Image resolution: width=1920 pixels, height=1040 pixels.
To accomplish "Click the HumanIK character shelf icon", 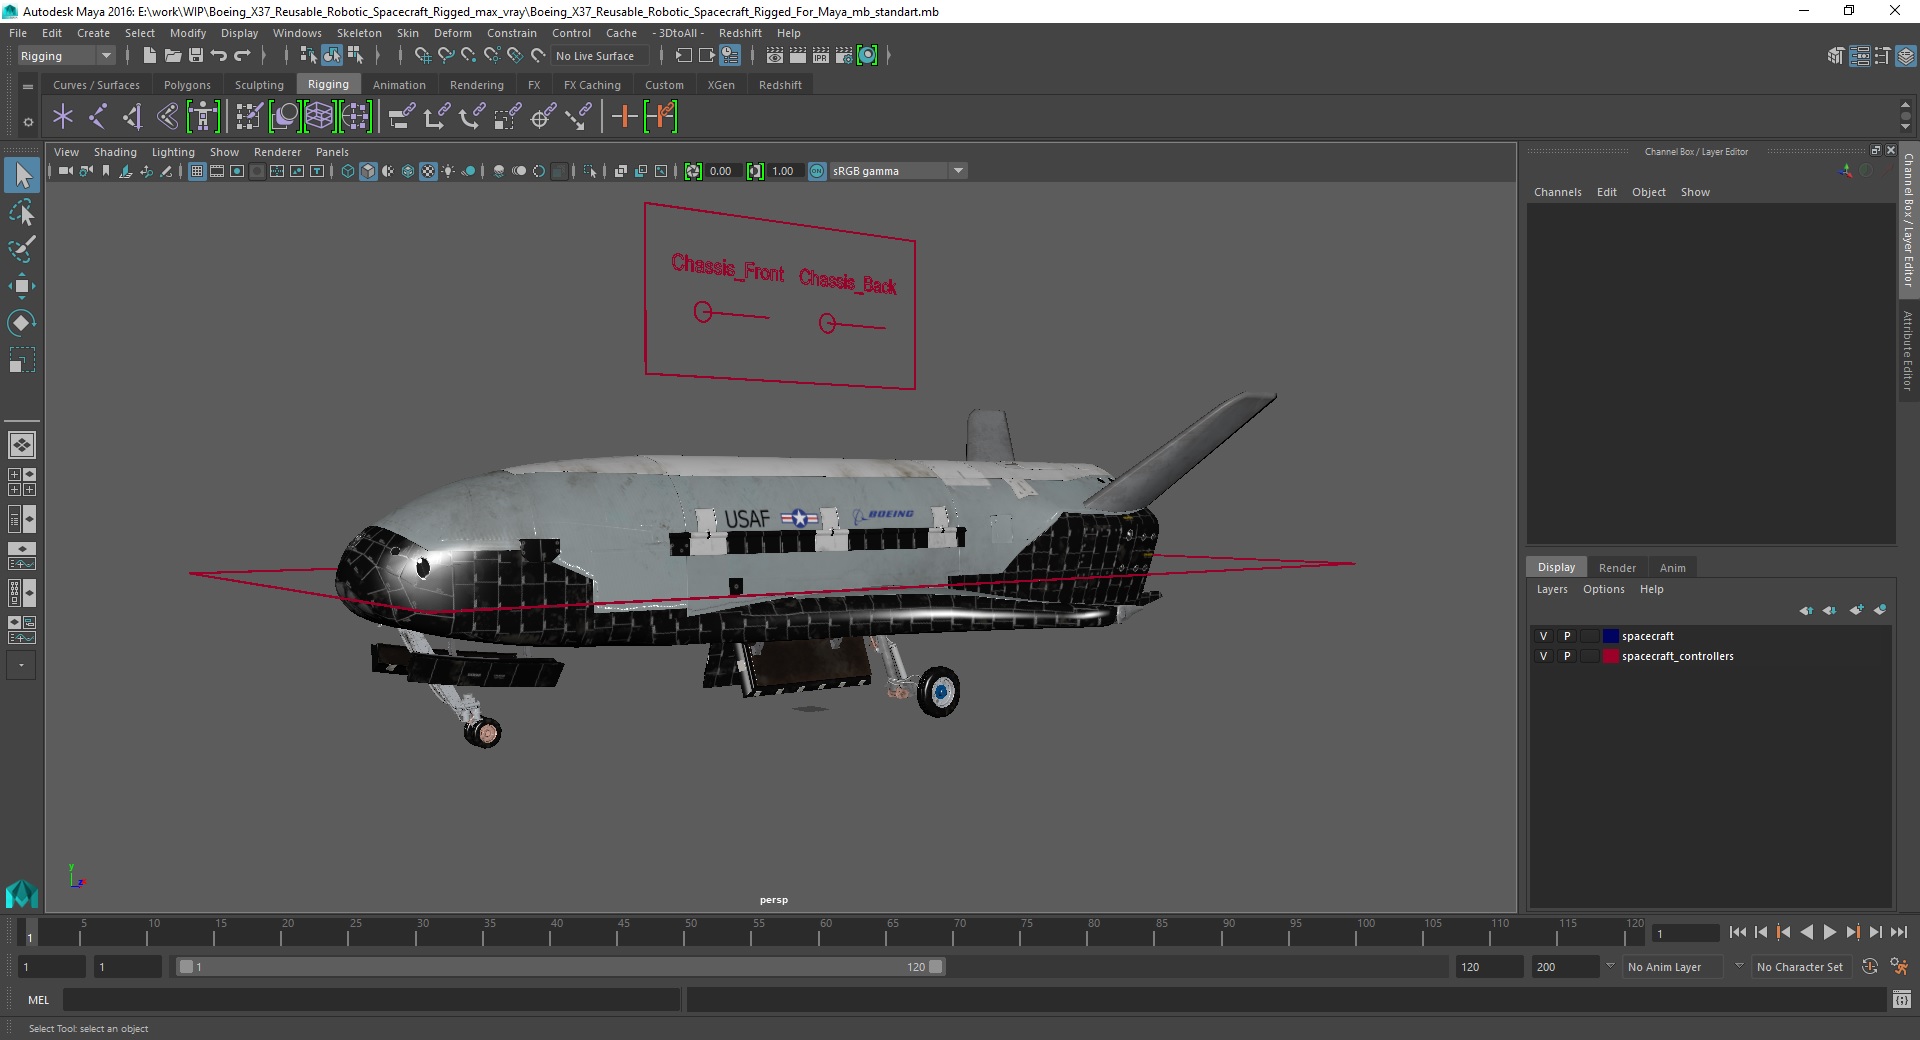I will 203,117.
